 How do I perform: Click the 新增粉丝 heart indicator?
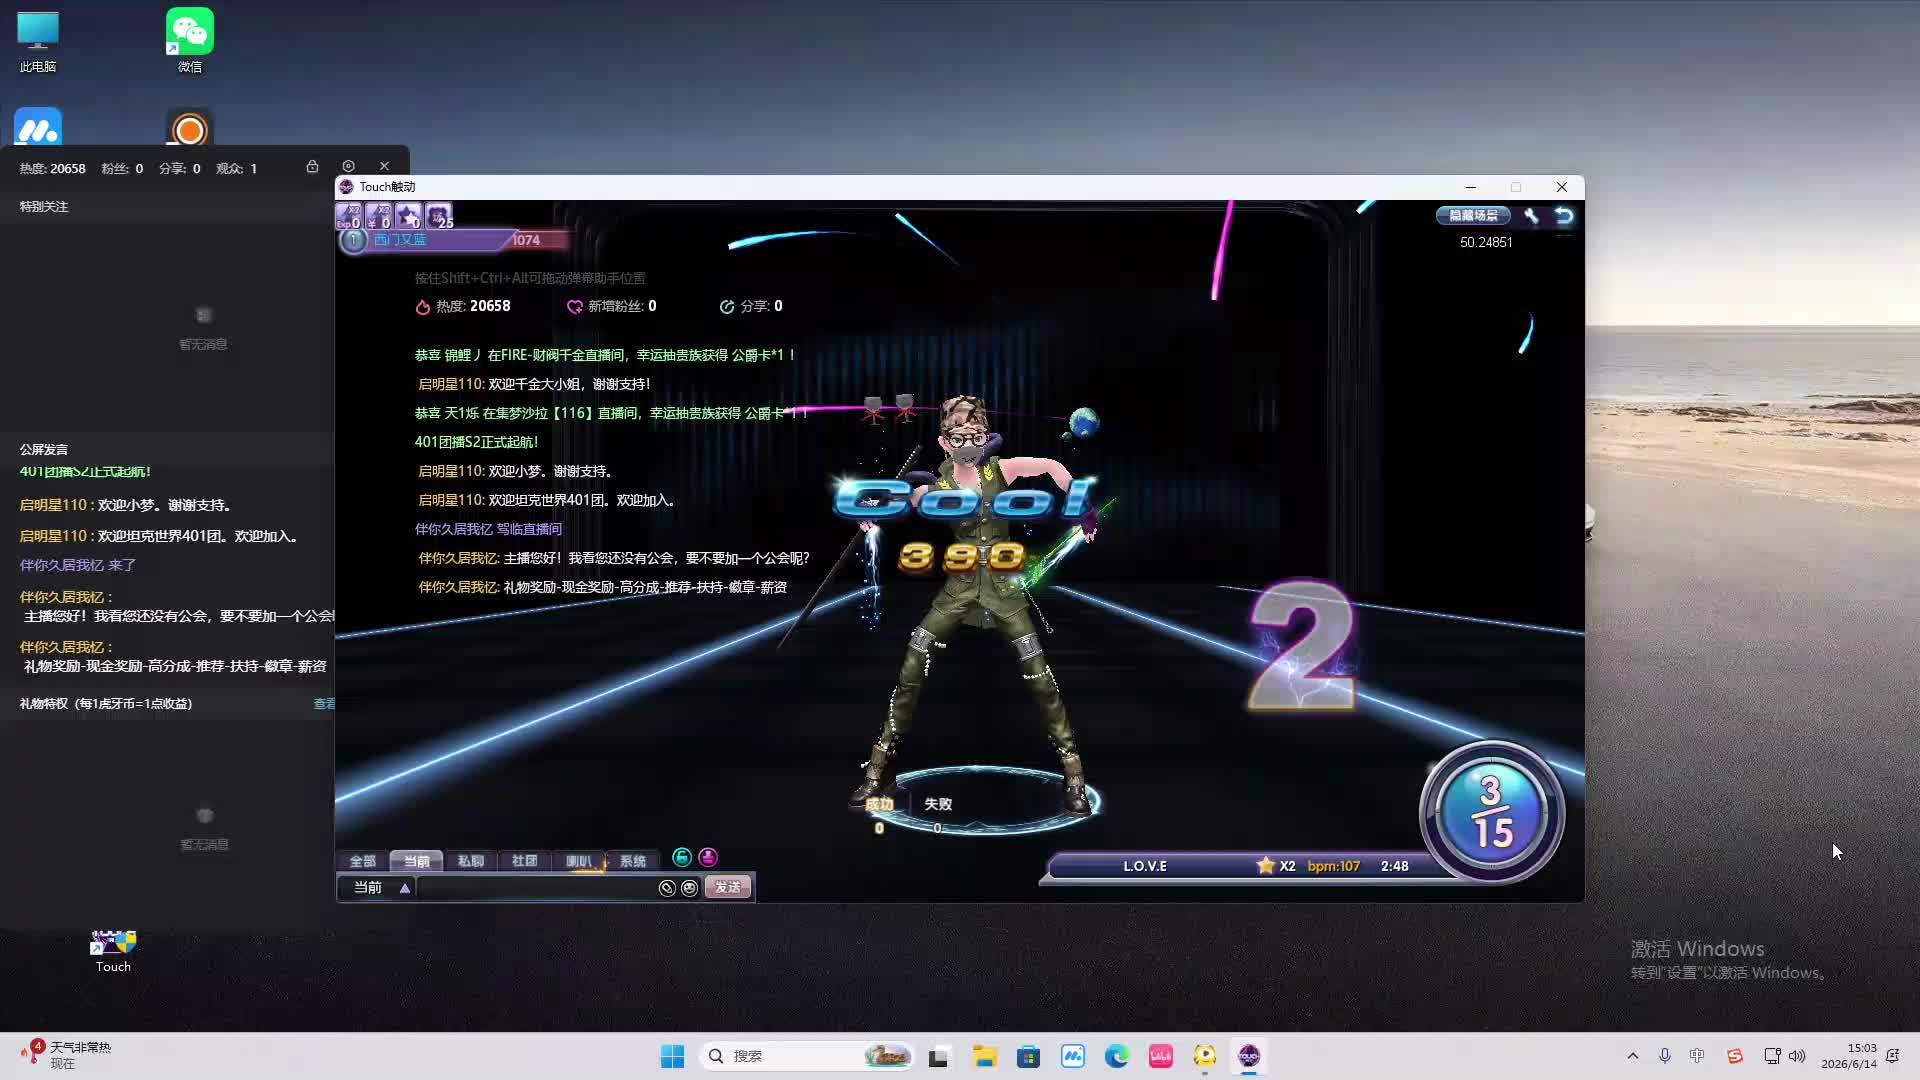611,306
